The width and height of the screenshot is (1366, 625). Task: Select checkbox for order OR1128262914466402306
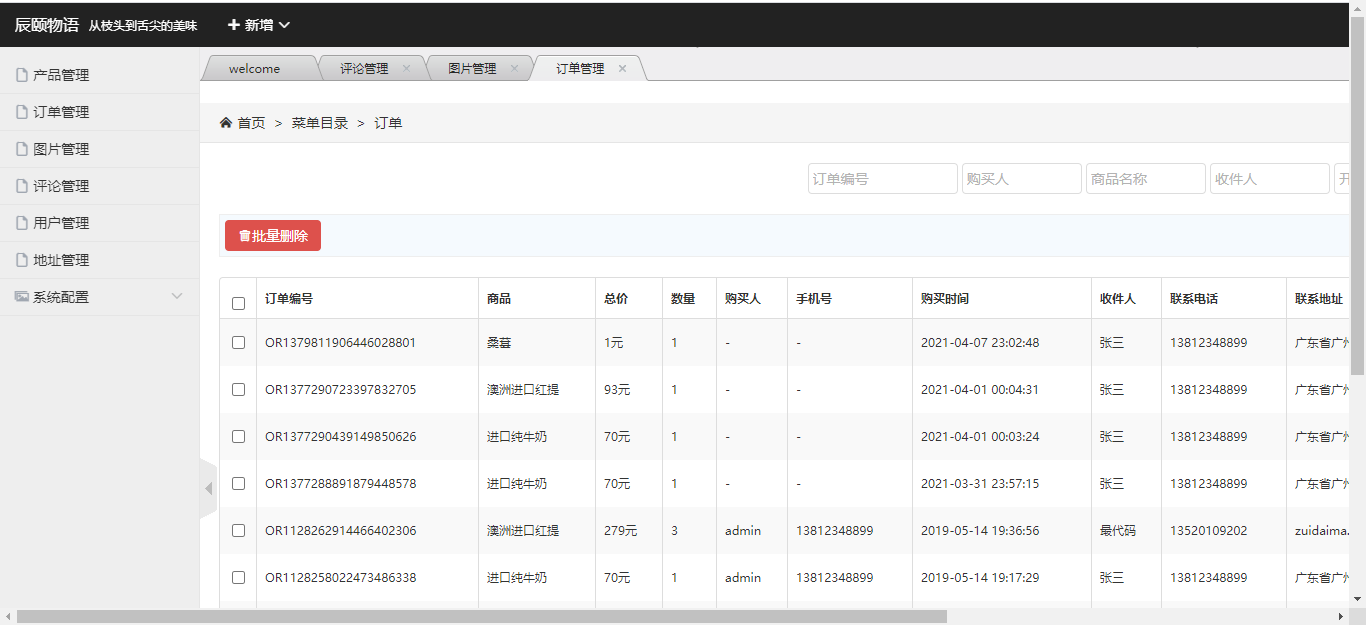(x=238, y=530)
